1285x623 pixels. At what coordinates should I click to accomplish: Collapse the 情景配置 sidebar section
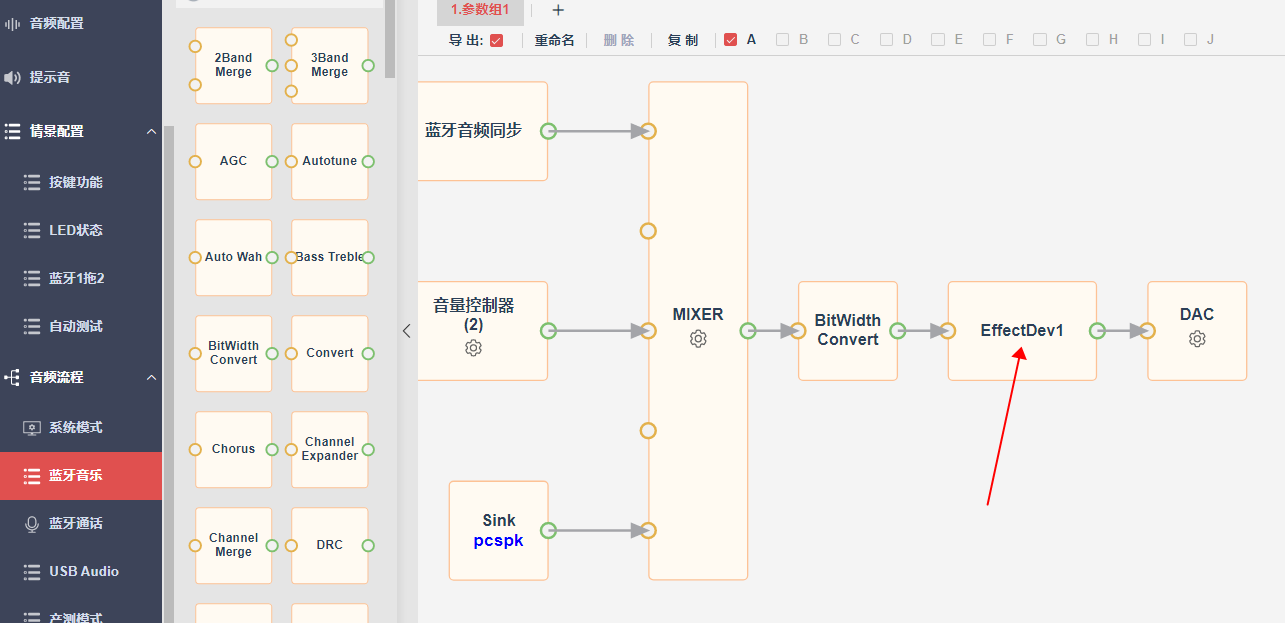(x=151, y=131)
